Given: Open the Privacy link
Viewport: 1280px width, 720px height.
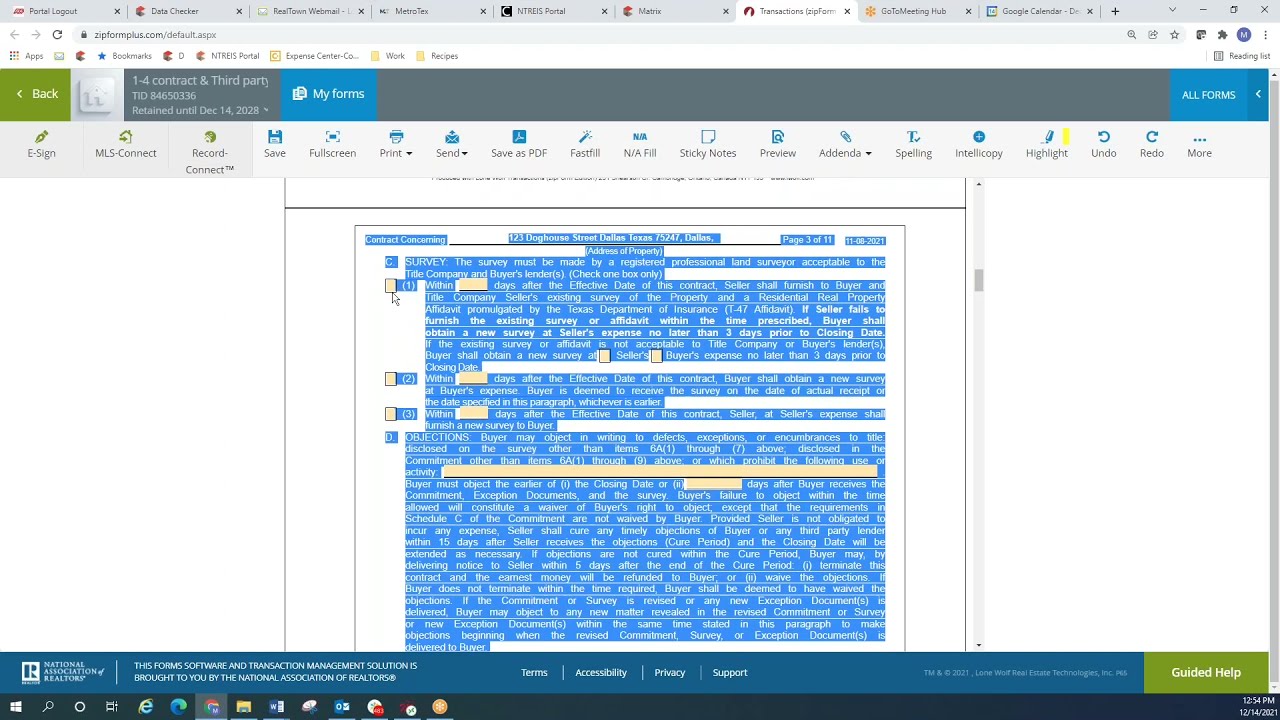Looking at the screenshot, I should (x=670, y=672).
